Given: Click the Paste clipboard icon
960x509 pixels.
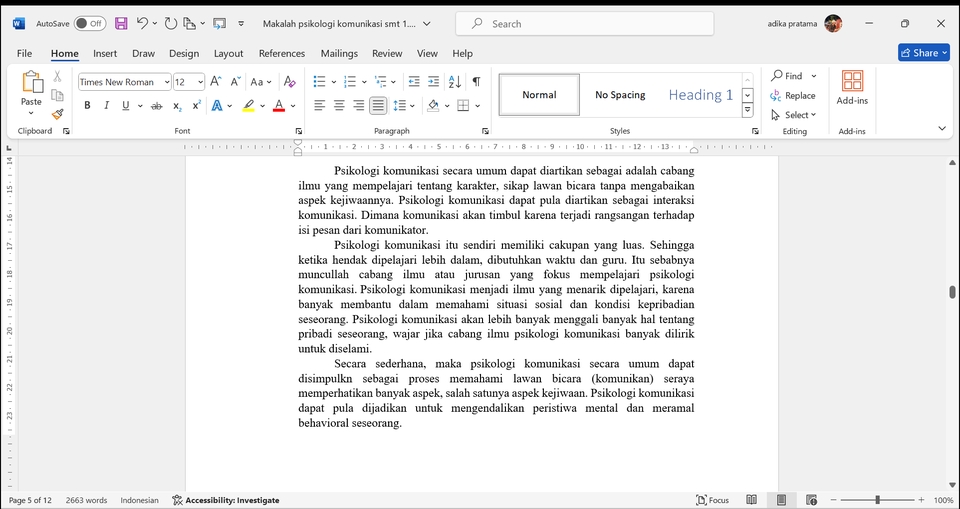Looking at the screenshot, I should coord(32,82).
